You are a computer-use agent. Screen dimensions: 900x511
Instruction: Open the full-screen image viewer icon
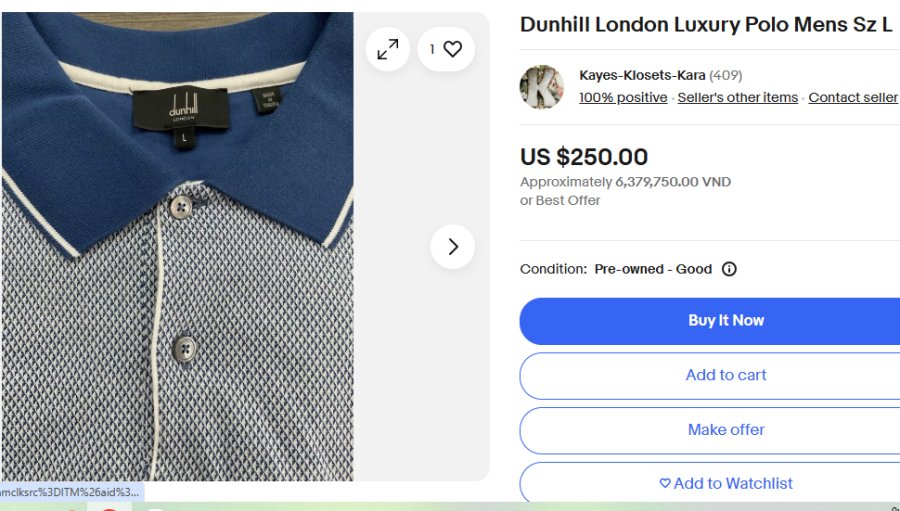387,49
